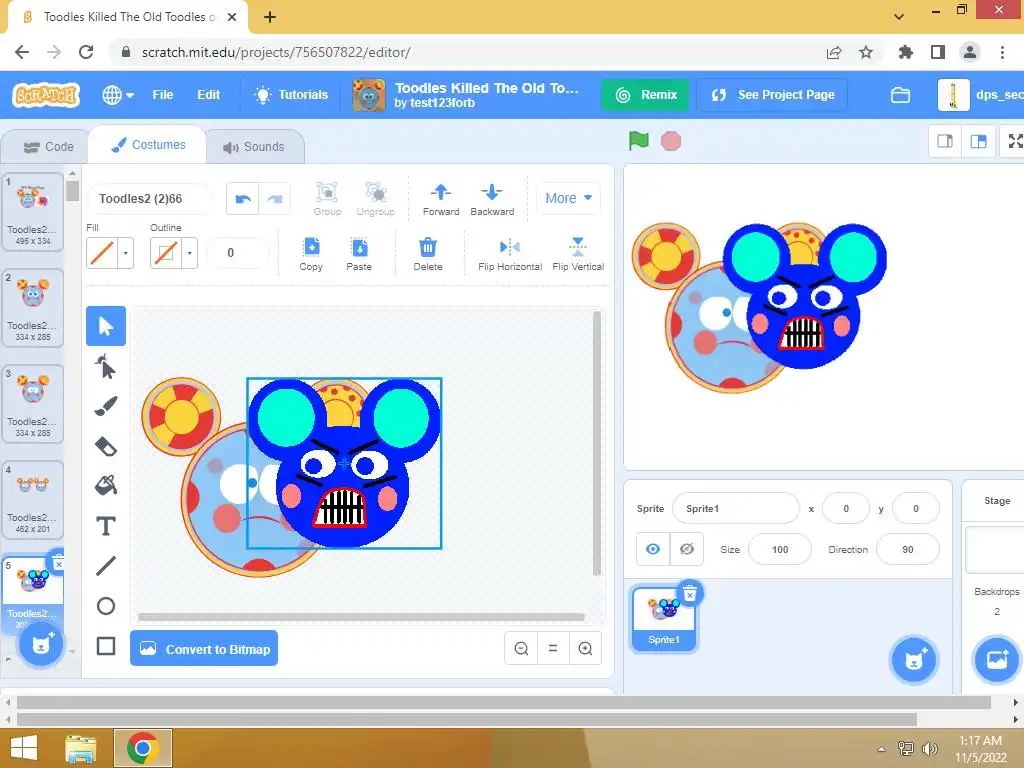Click the red stop button

click(x=671, y=140)
